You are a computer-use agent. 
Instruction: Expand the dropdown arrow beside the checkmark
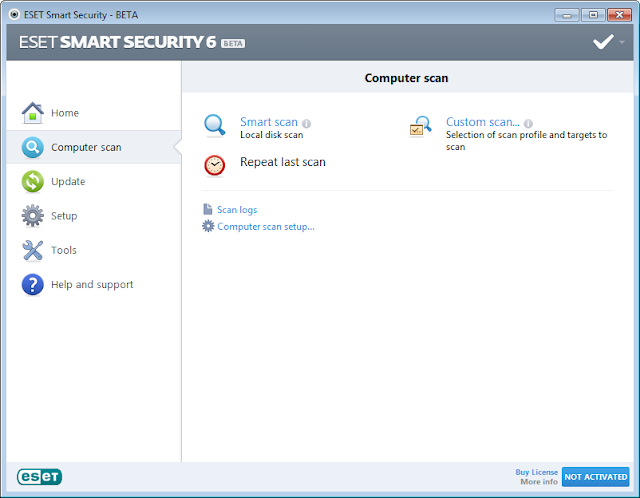click(x=622, y=42)
